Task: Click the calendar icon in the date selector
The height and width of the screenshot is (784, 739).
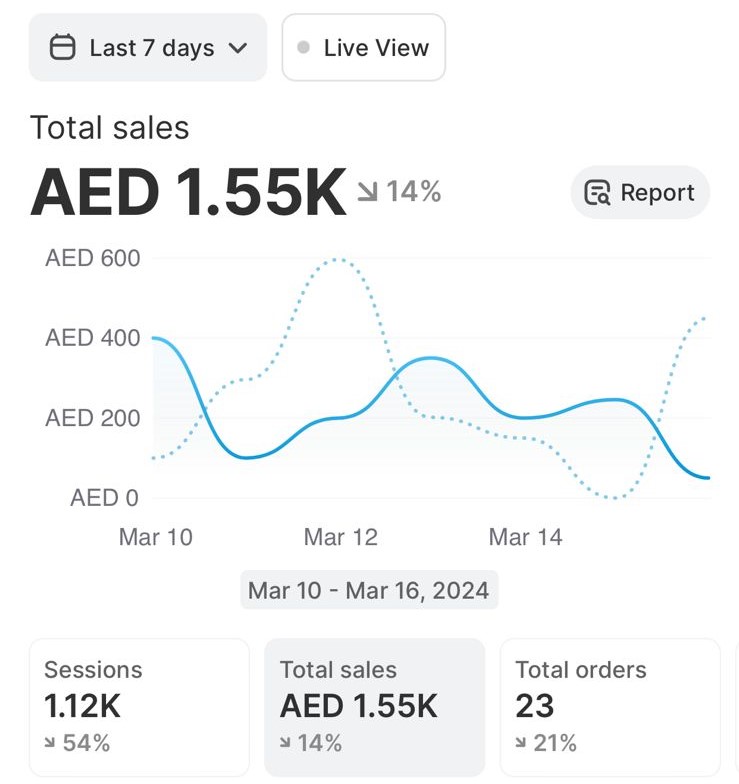Action: click(x=62, y=47)
